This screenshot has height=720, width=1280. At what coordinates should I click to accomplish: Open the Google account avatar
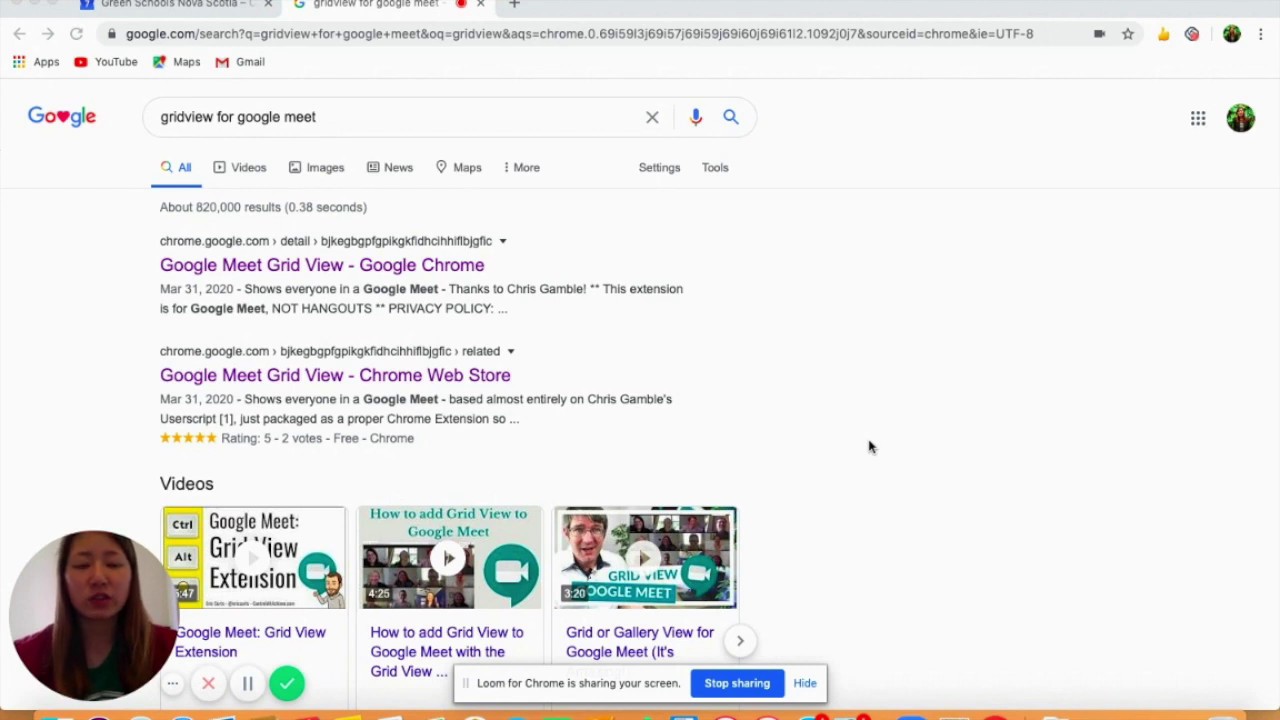click(1240, 118)
